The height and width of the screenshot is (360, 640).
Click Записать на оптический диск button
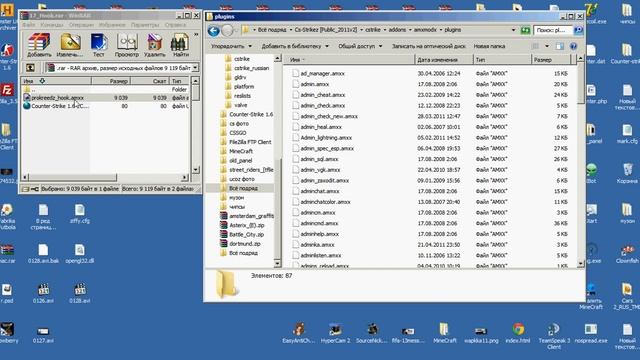(429, 46)
